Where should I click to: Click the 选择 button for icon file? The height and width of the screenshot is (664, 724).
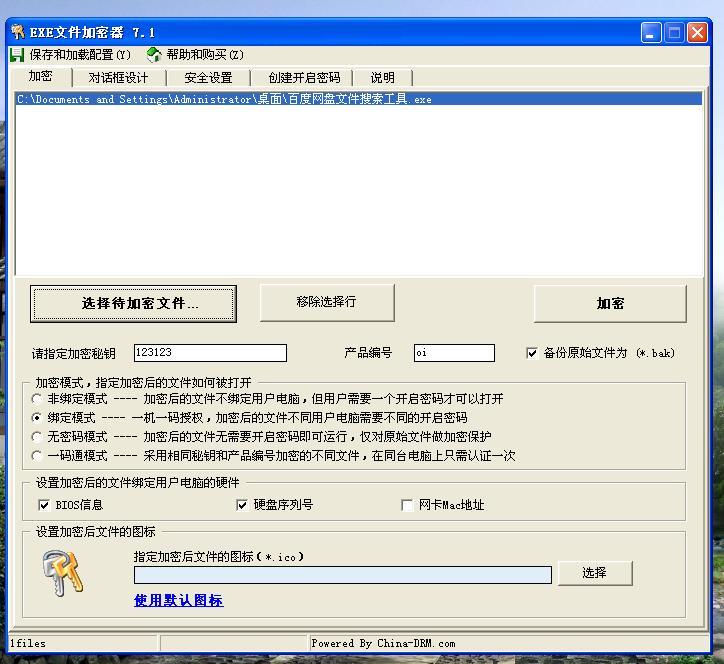coord(595,573)
